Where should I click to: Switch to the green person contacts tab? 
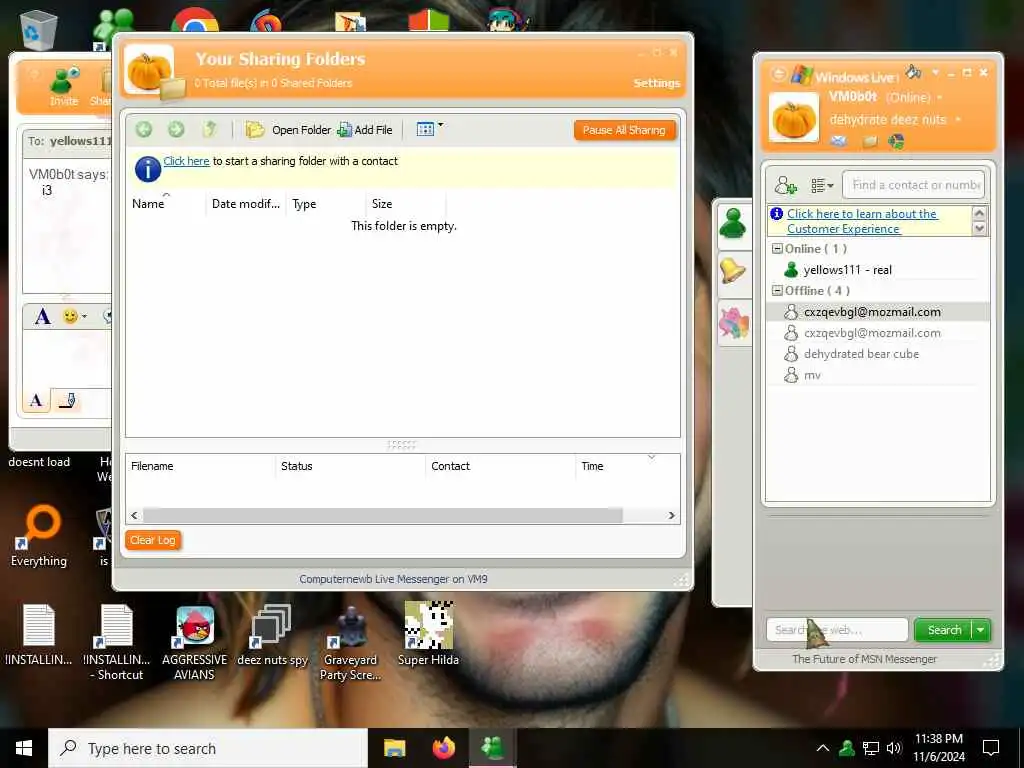pos(733,224)
